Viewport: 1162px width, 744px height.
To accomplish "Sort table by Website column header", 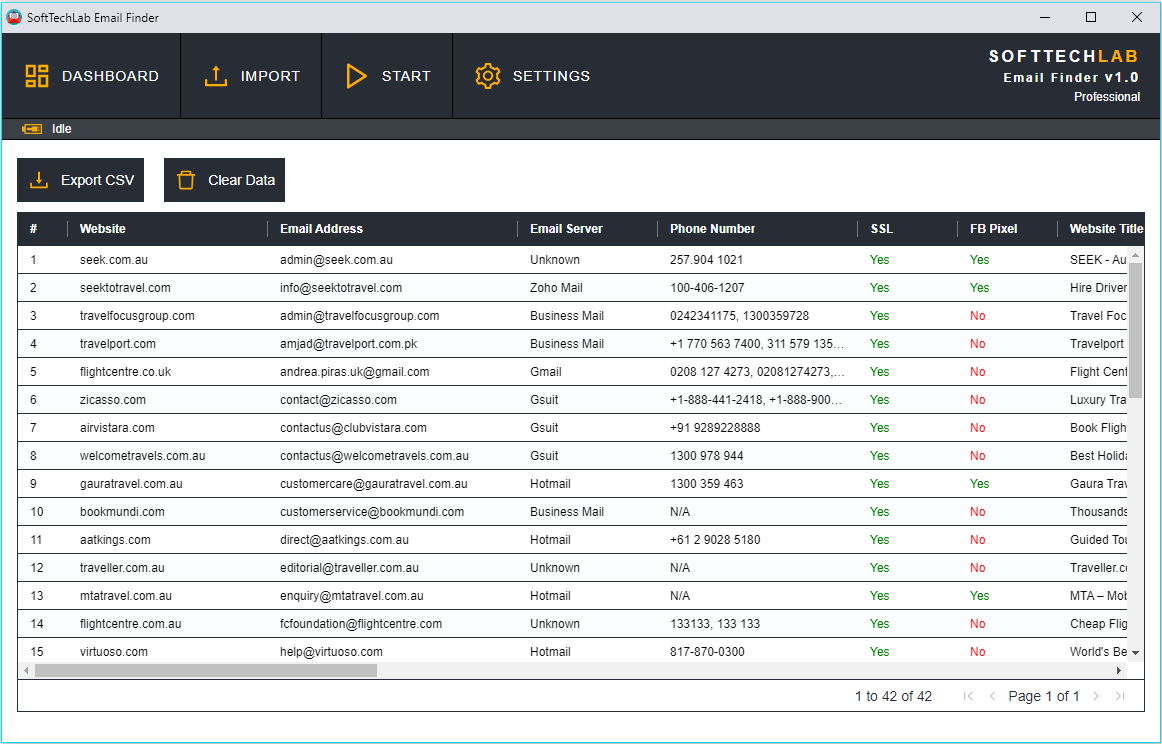I will [103, 229].
